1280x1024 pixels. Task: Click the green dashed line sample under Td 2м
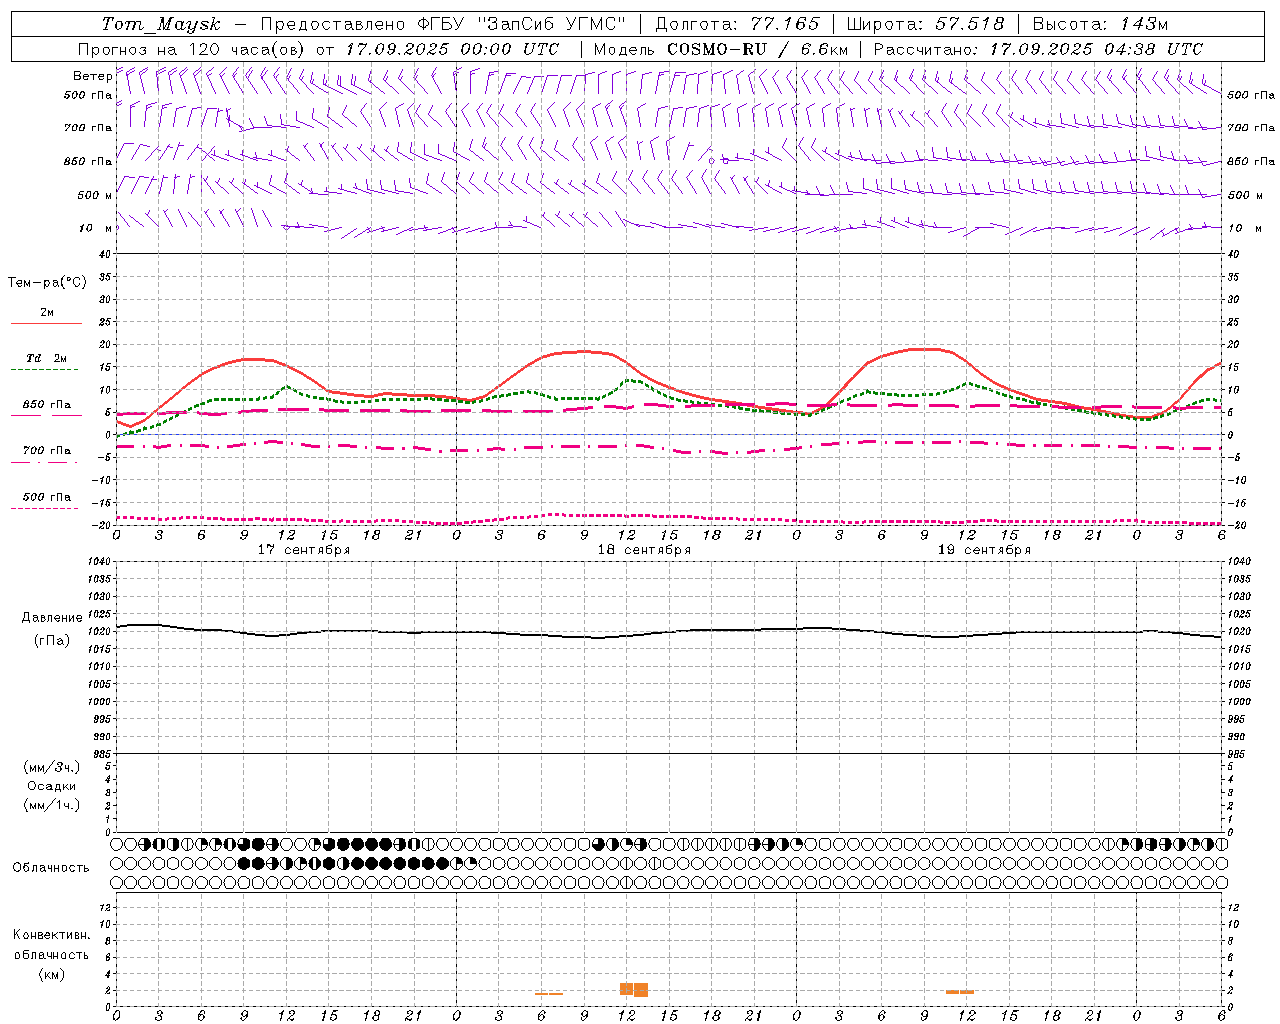(x=44, y=369)
